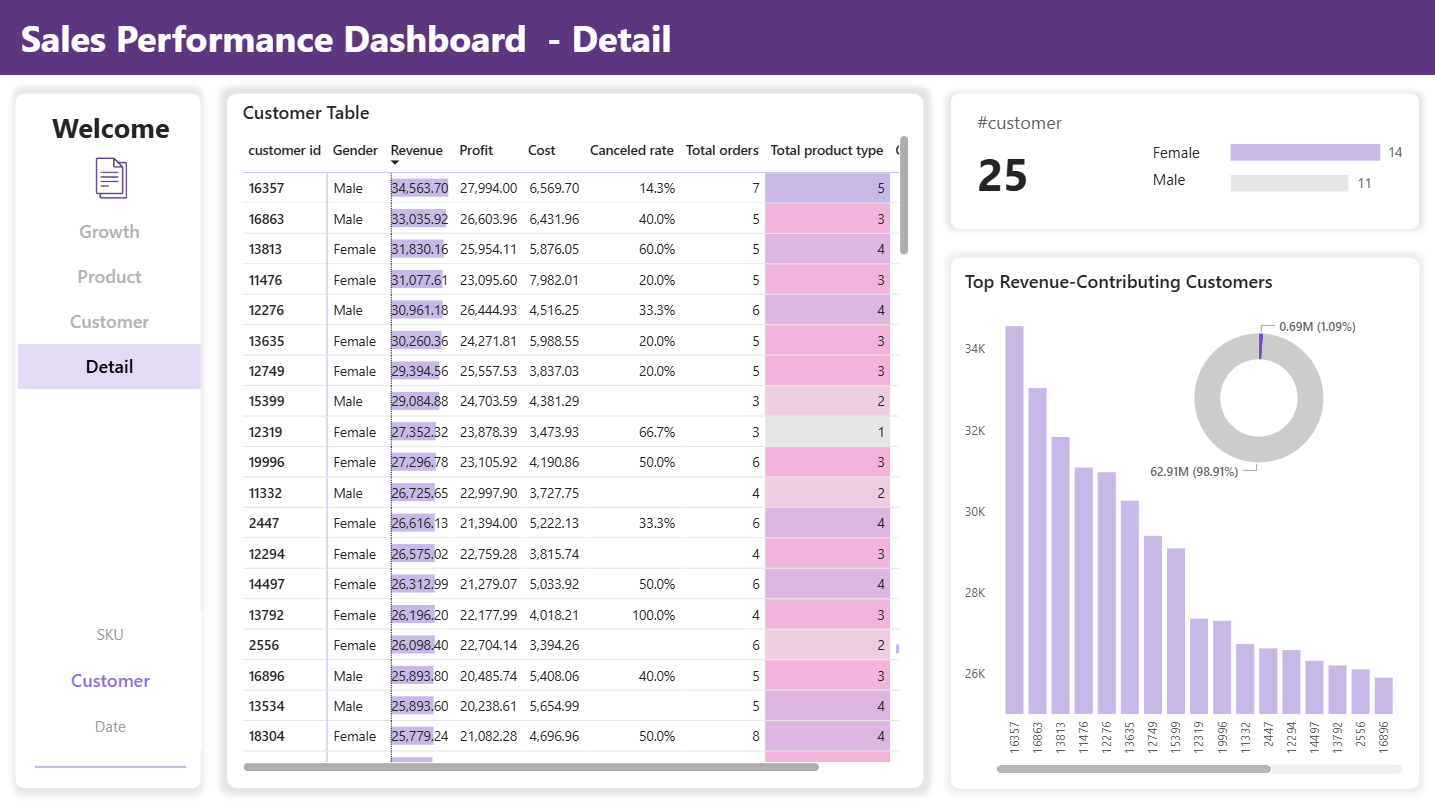The height and width of the screenshot is (802, 1435).
Task: Sort table by Canceled rate header
Action: [x=631, y=150]
